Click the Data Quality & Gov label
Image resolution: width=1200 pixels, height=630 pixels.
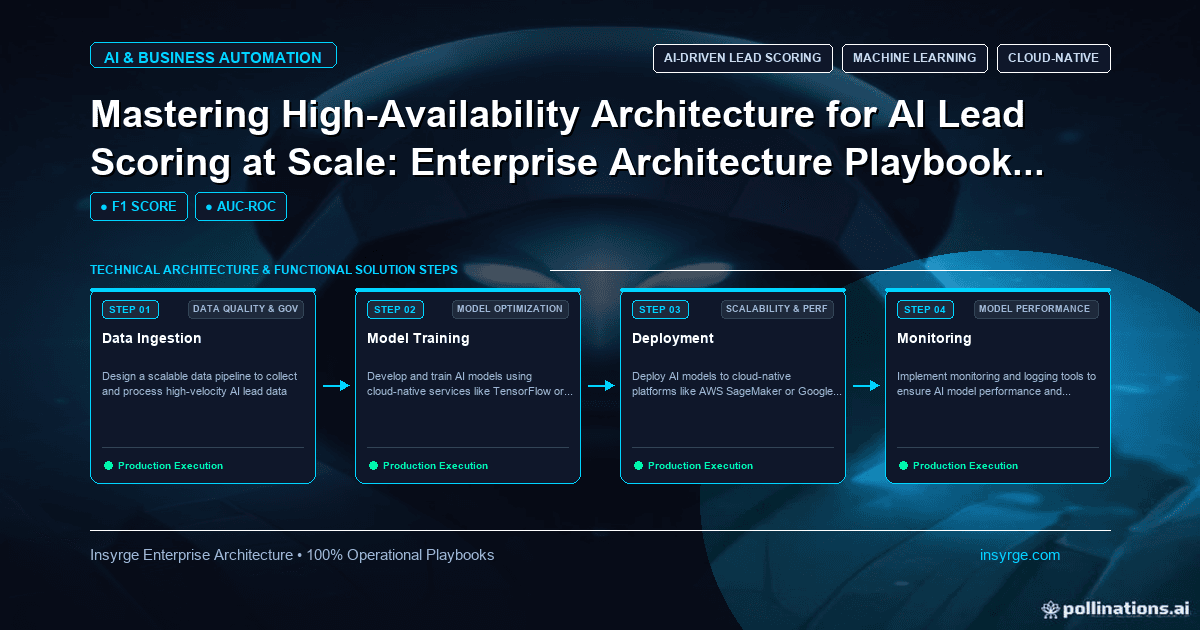pyautogui.click(x=246, y=309)
